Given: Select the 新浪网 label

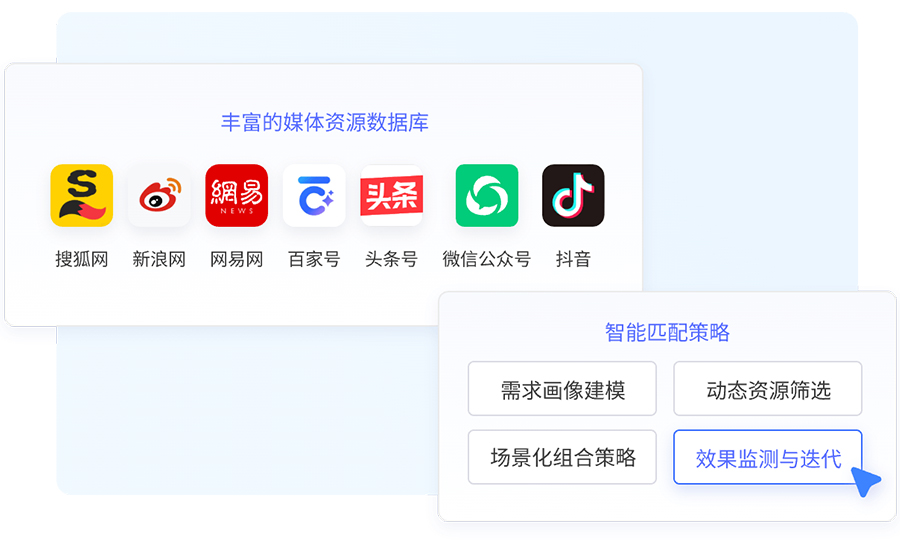Looking at the screenshot, I should (159, 259).
